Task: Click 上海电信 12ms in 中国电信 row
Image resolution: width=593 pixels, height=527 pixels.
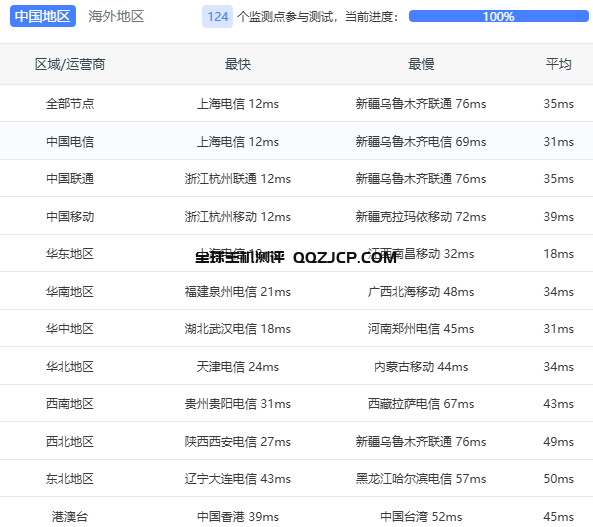Action: (x=238, y=141)
